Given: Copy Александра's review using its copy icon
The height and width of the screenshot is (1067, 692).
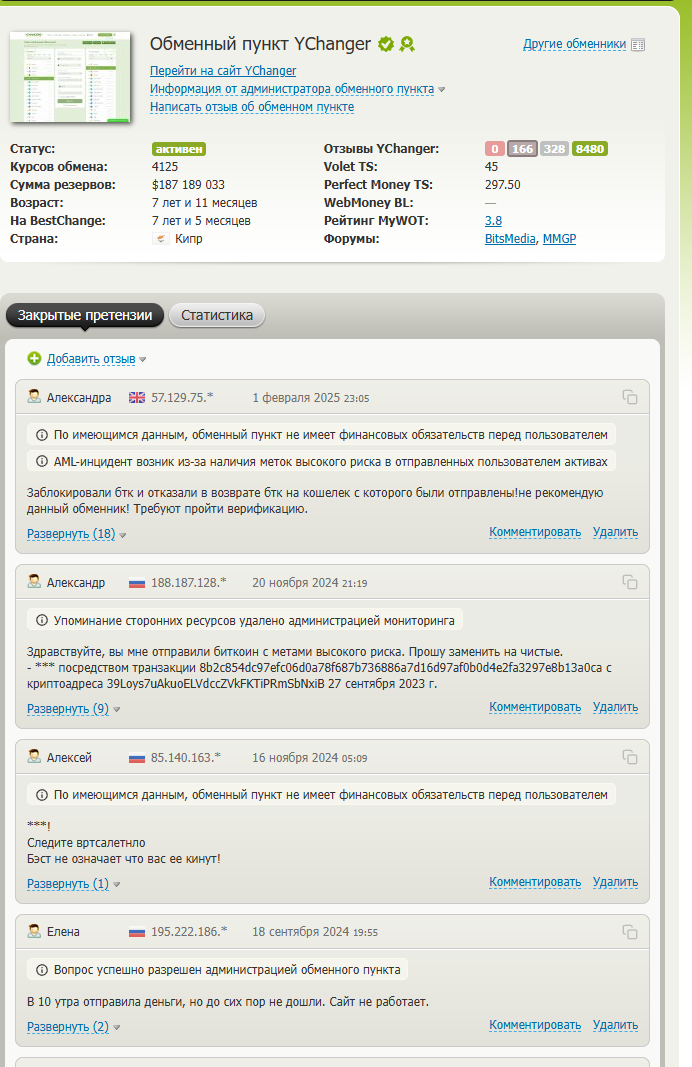Looking at the screenshot, I should (630, 397).
